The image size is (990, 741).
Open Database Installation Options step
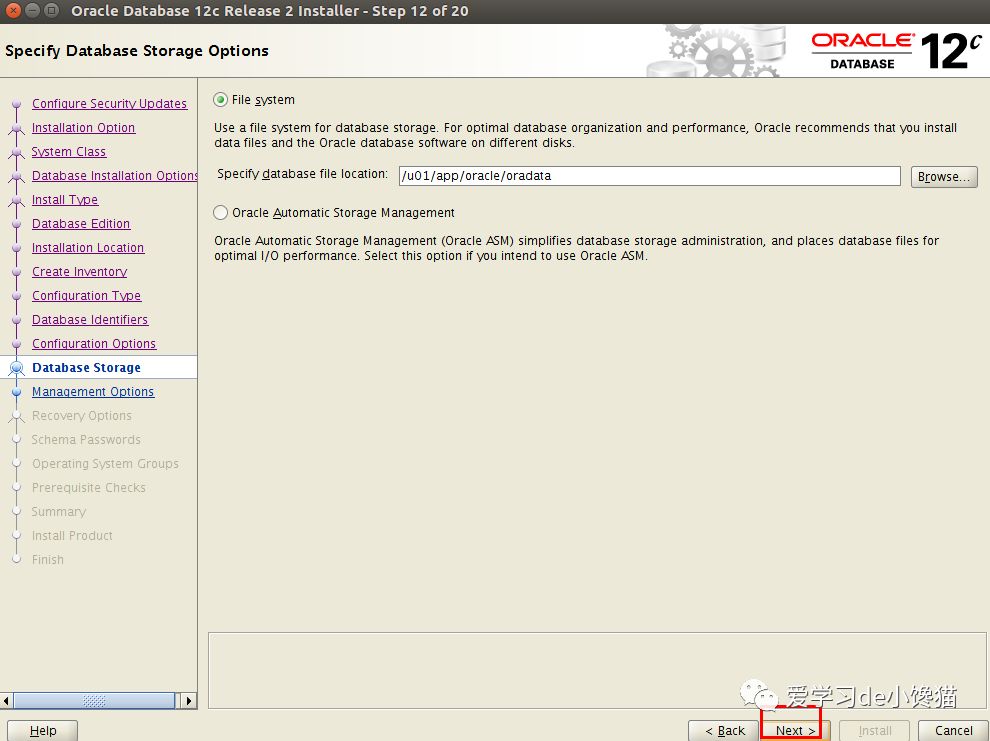[114, 175]
